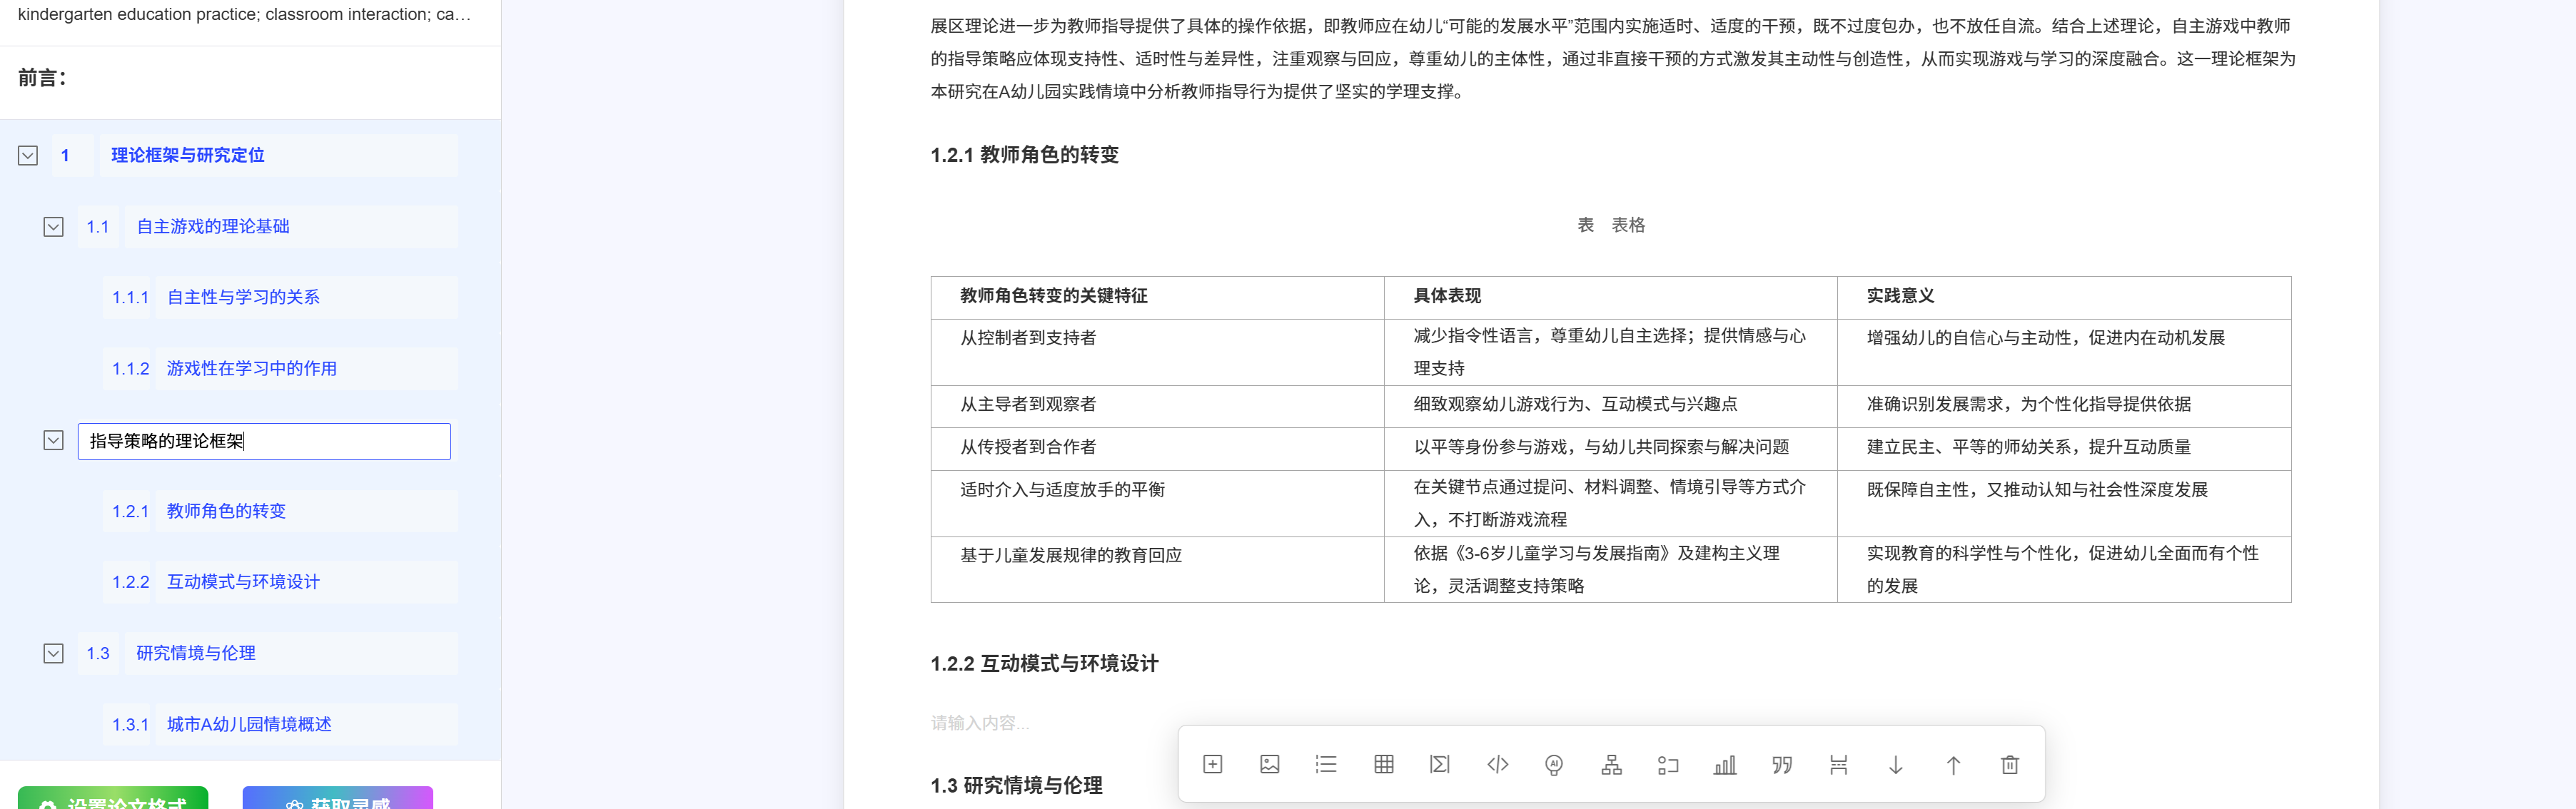Collapse the 指导策略的理论框架 section
The image size is (2576, 809).
pyautogui.click(x=54, y=441)
